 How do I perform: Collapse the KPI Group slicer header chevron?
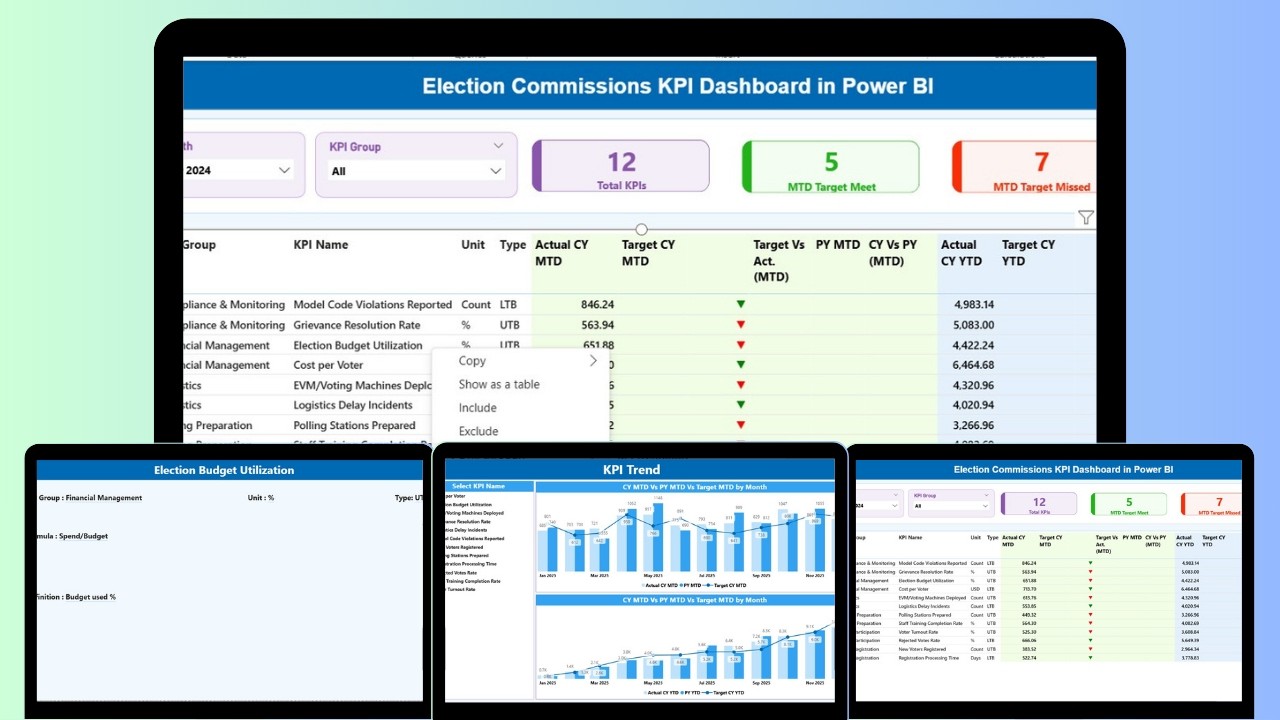tap(499, 146)
